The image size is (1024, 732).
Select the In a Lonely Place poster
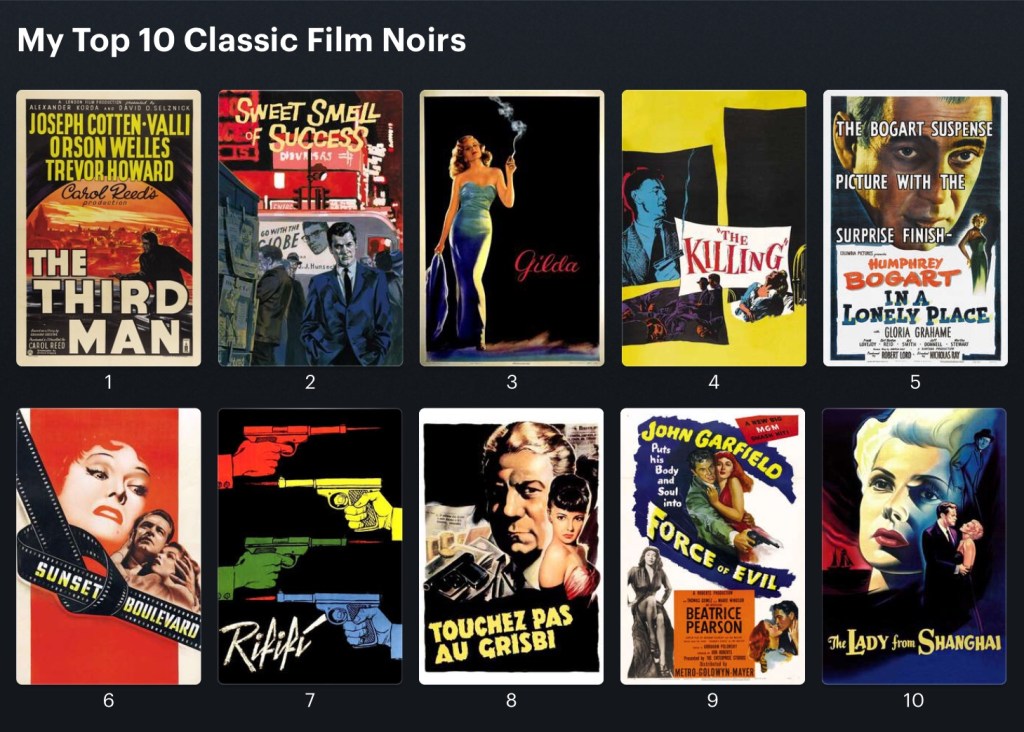(916, 228)
